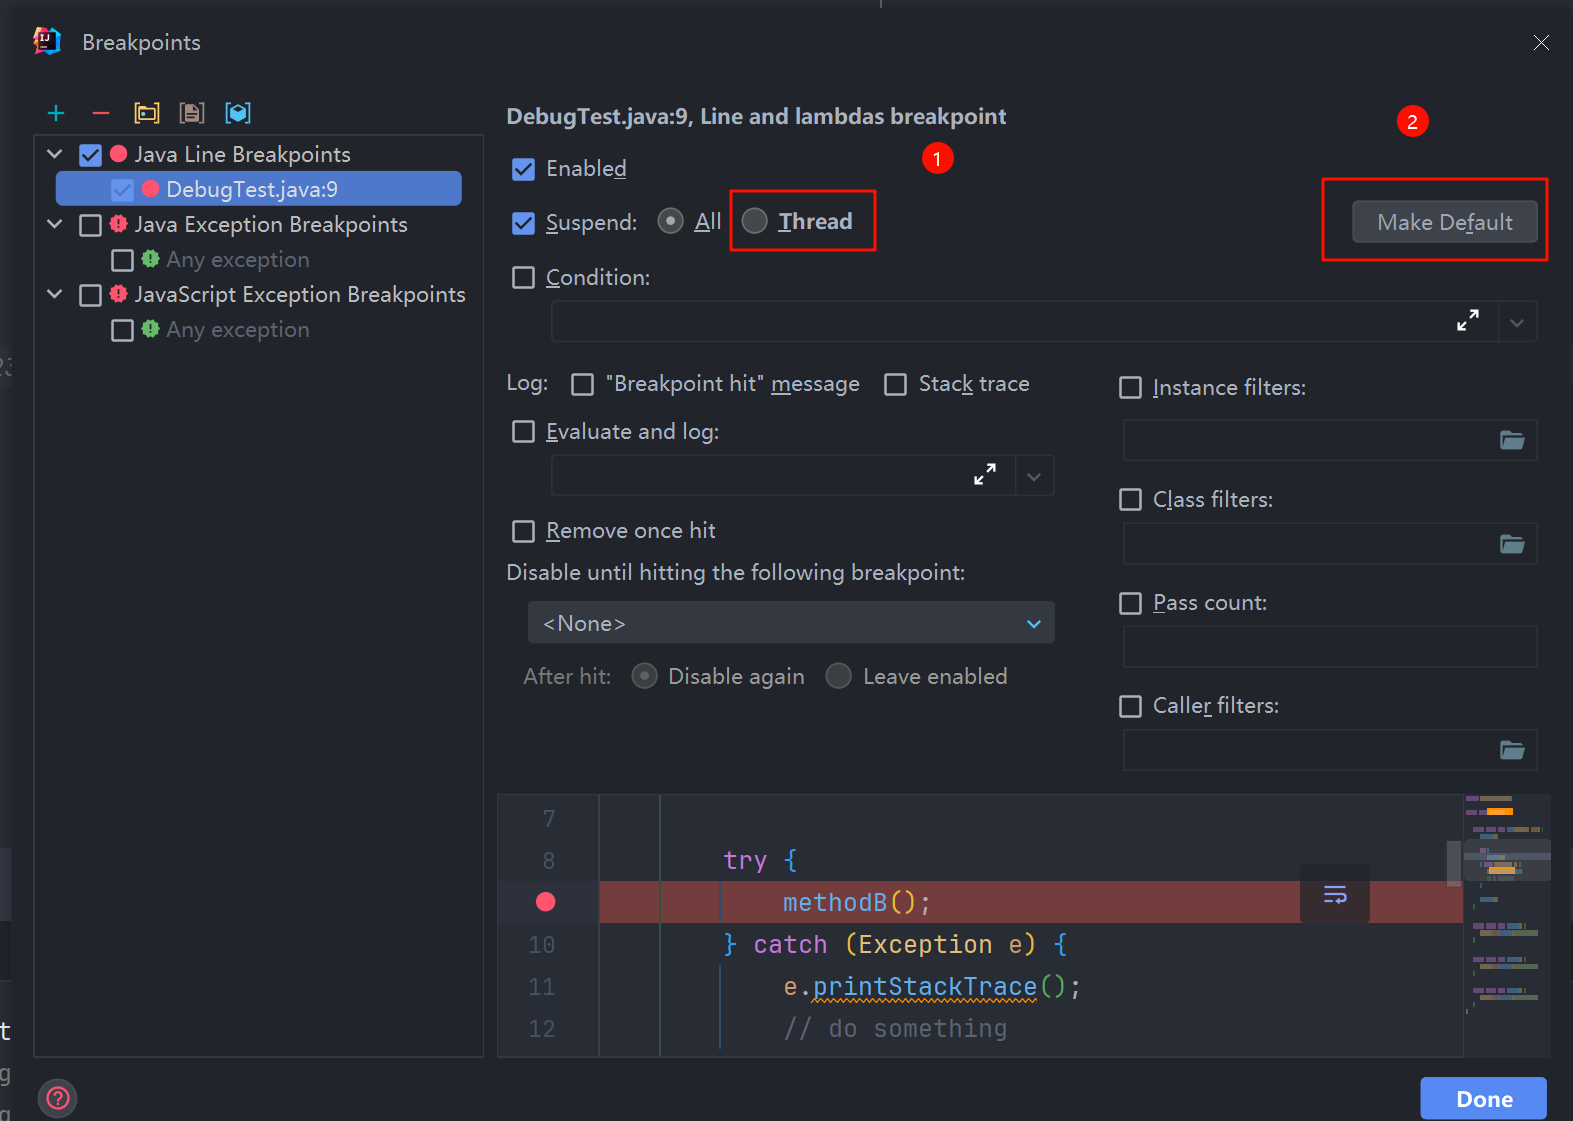This screenshot has width=1573, height=1121.
Task: Select Leave enabled radio button
Action: 839,677
